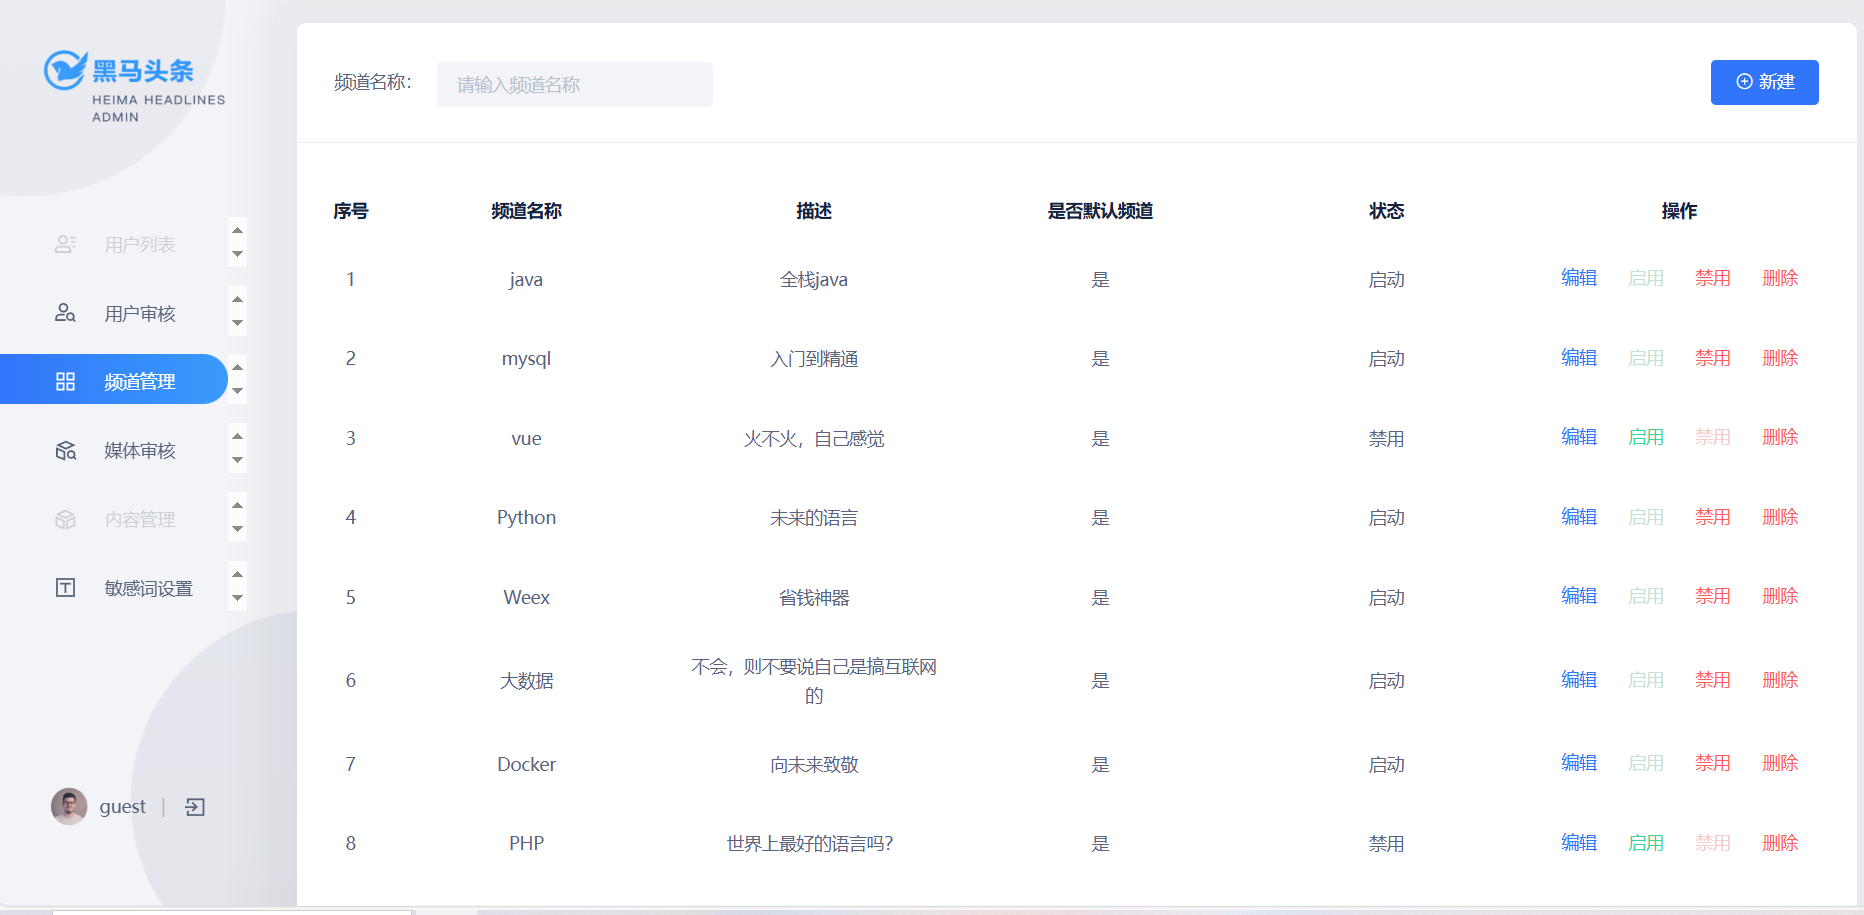Enable the vue channel
Image resolution: width=1864 pixels, height=915 pixels.
pyautogui.click(x=1646, y=437)
